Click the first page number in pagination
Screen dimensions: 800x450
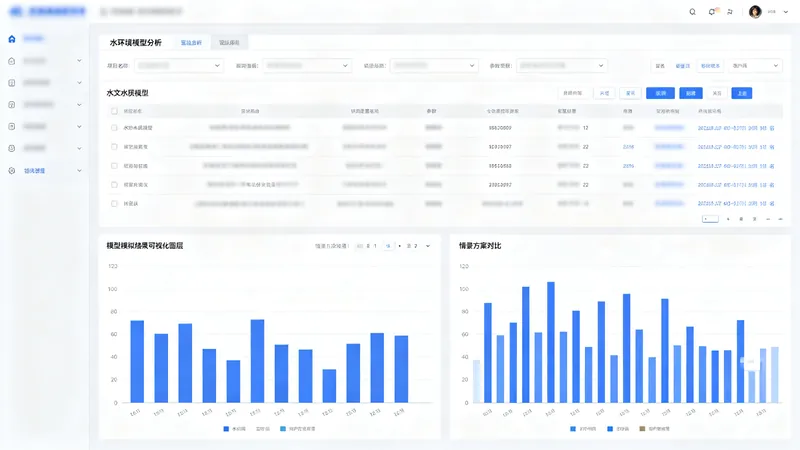pos(728,219)
